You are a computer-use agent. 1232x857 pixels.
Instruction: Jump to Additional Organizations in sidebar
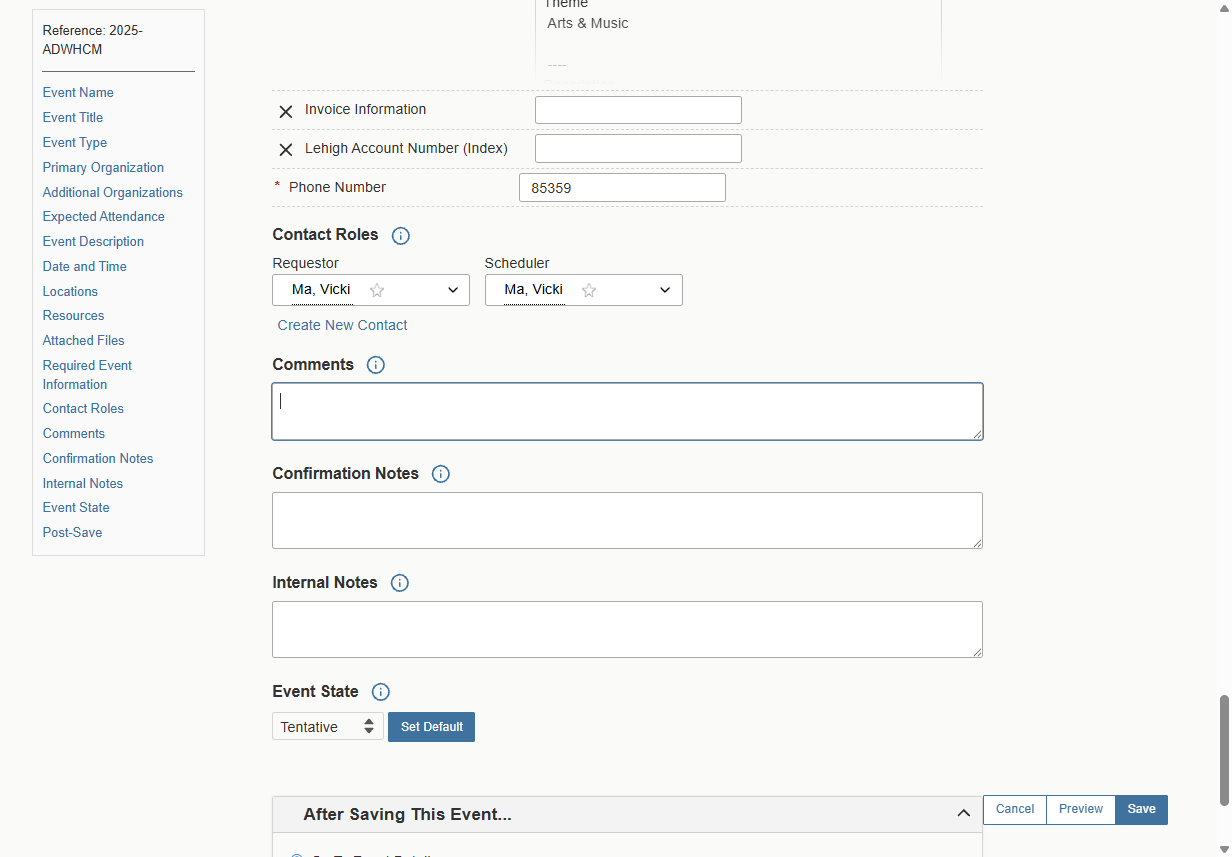(113, 192)
